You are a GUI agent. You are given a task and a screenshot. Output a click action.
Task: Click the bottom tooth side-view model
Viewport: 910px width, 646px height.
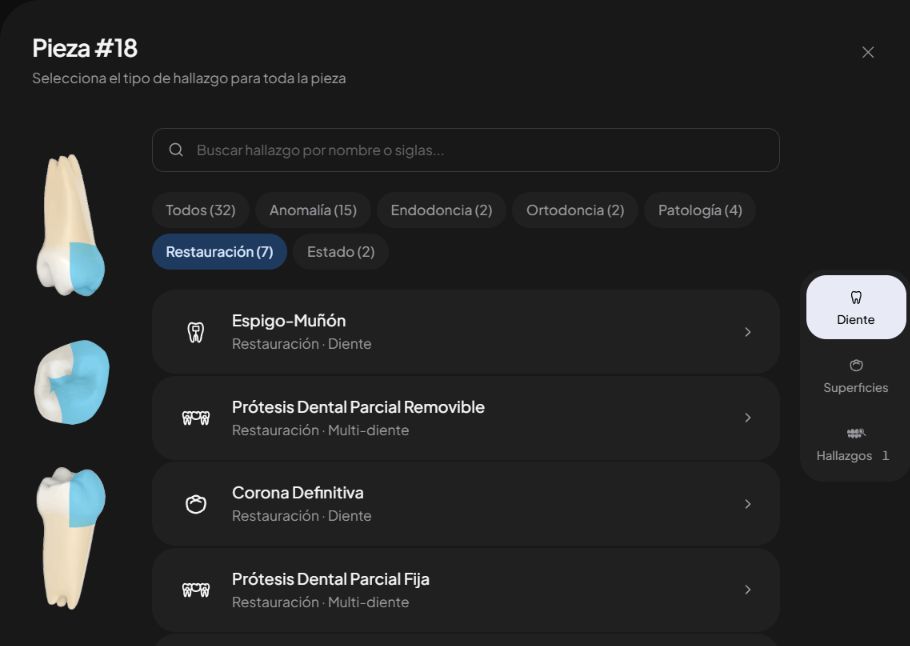[x=71, y=538]
